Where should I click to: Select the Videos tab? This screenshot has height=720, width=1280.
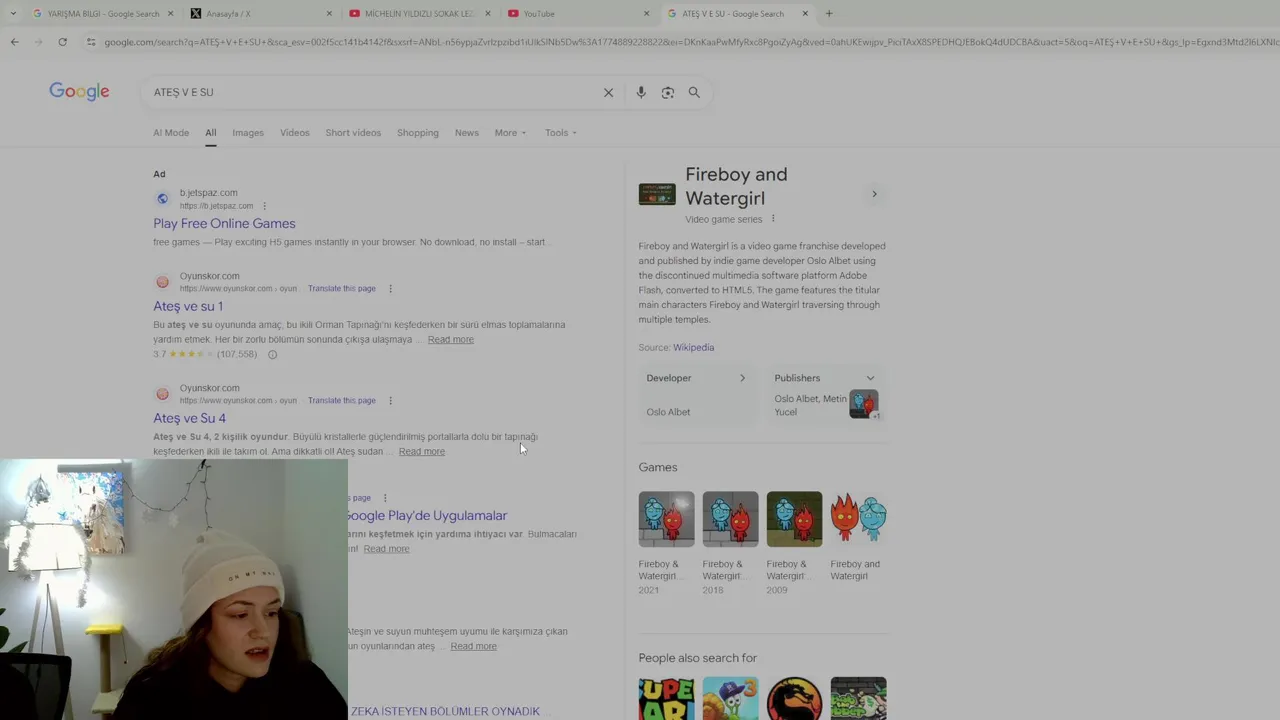pos(295,133)
